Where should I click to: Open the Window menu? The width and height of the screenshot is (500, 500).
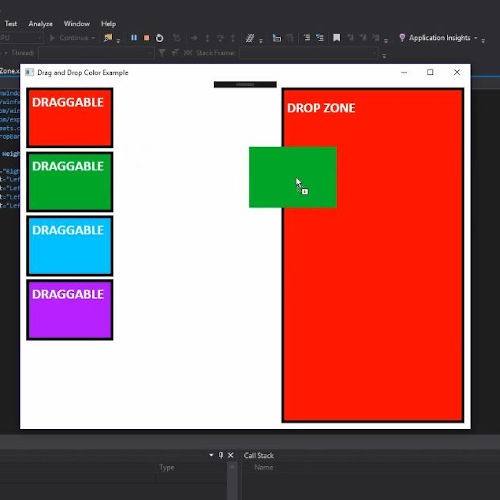pos(77,24)
